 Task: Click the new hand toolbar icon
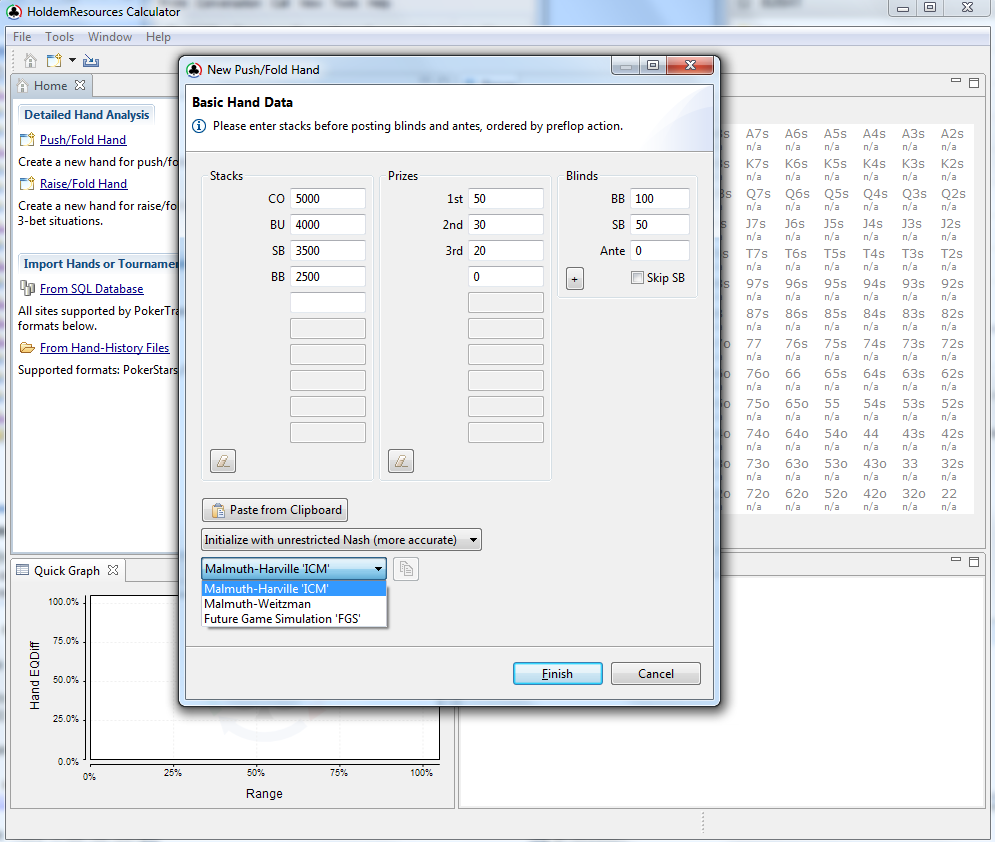55,61
